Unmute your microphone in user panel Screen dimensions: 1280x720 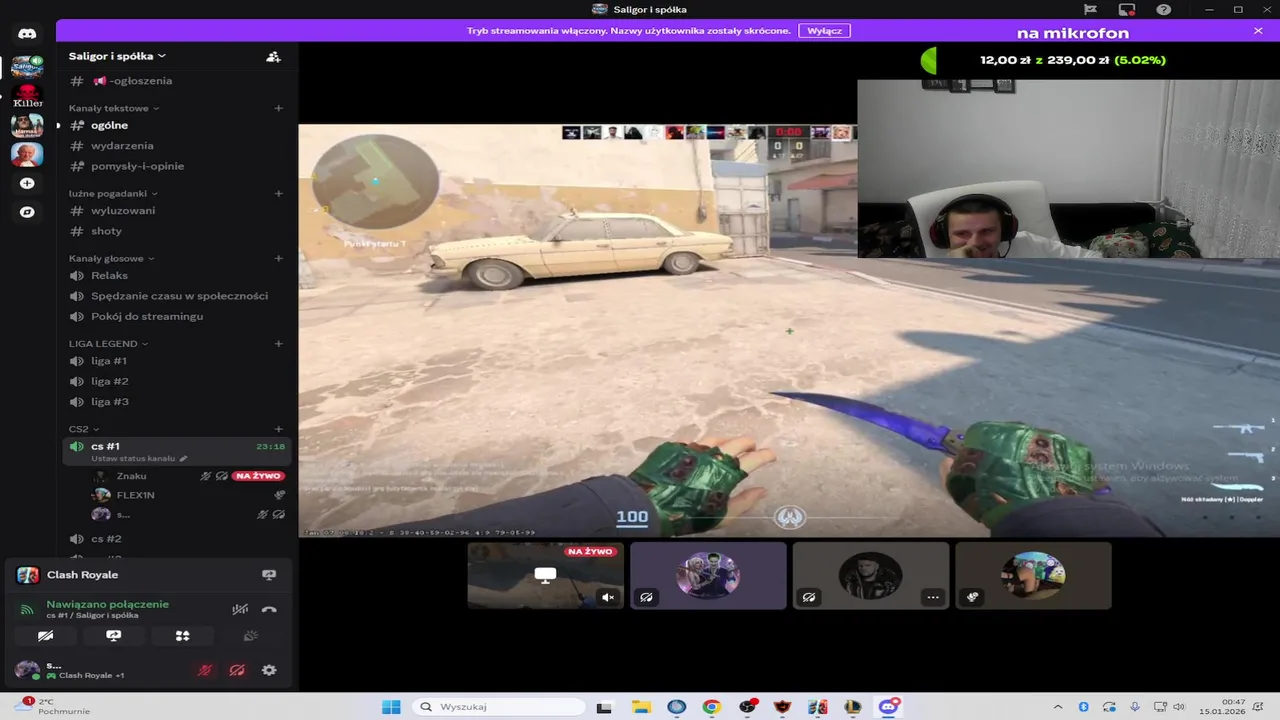point(205,671)
